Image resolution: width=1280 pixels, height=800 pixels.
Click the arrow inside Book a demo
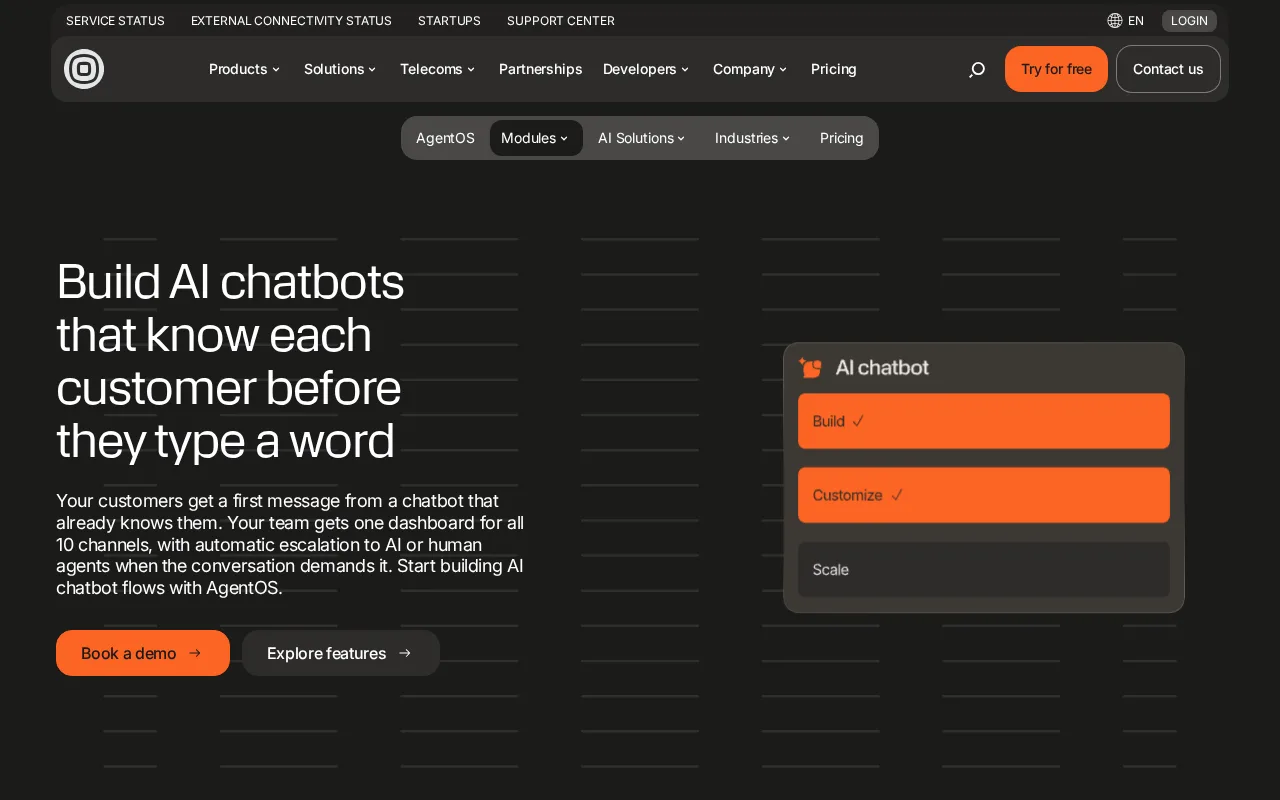coord(195,653)
